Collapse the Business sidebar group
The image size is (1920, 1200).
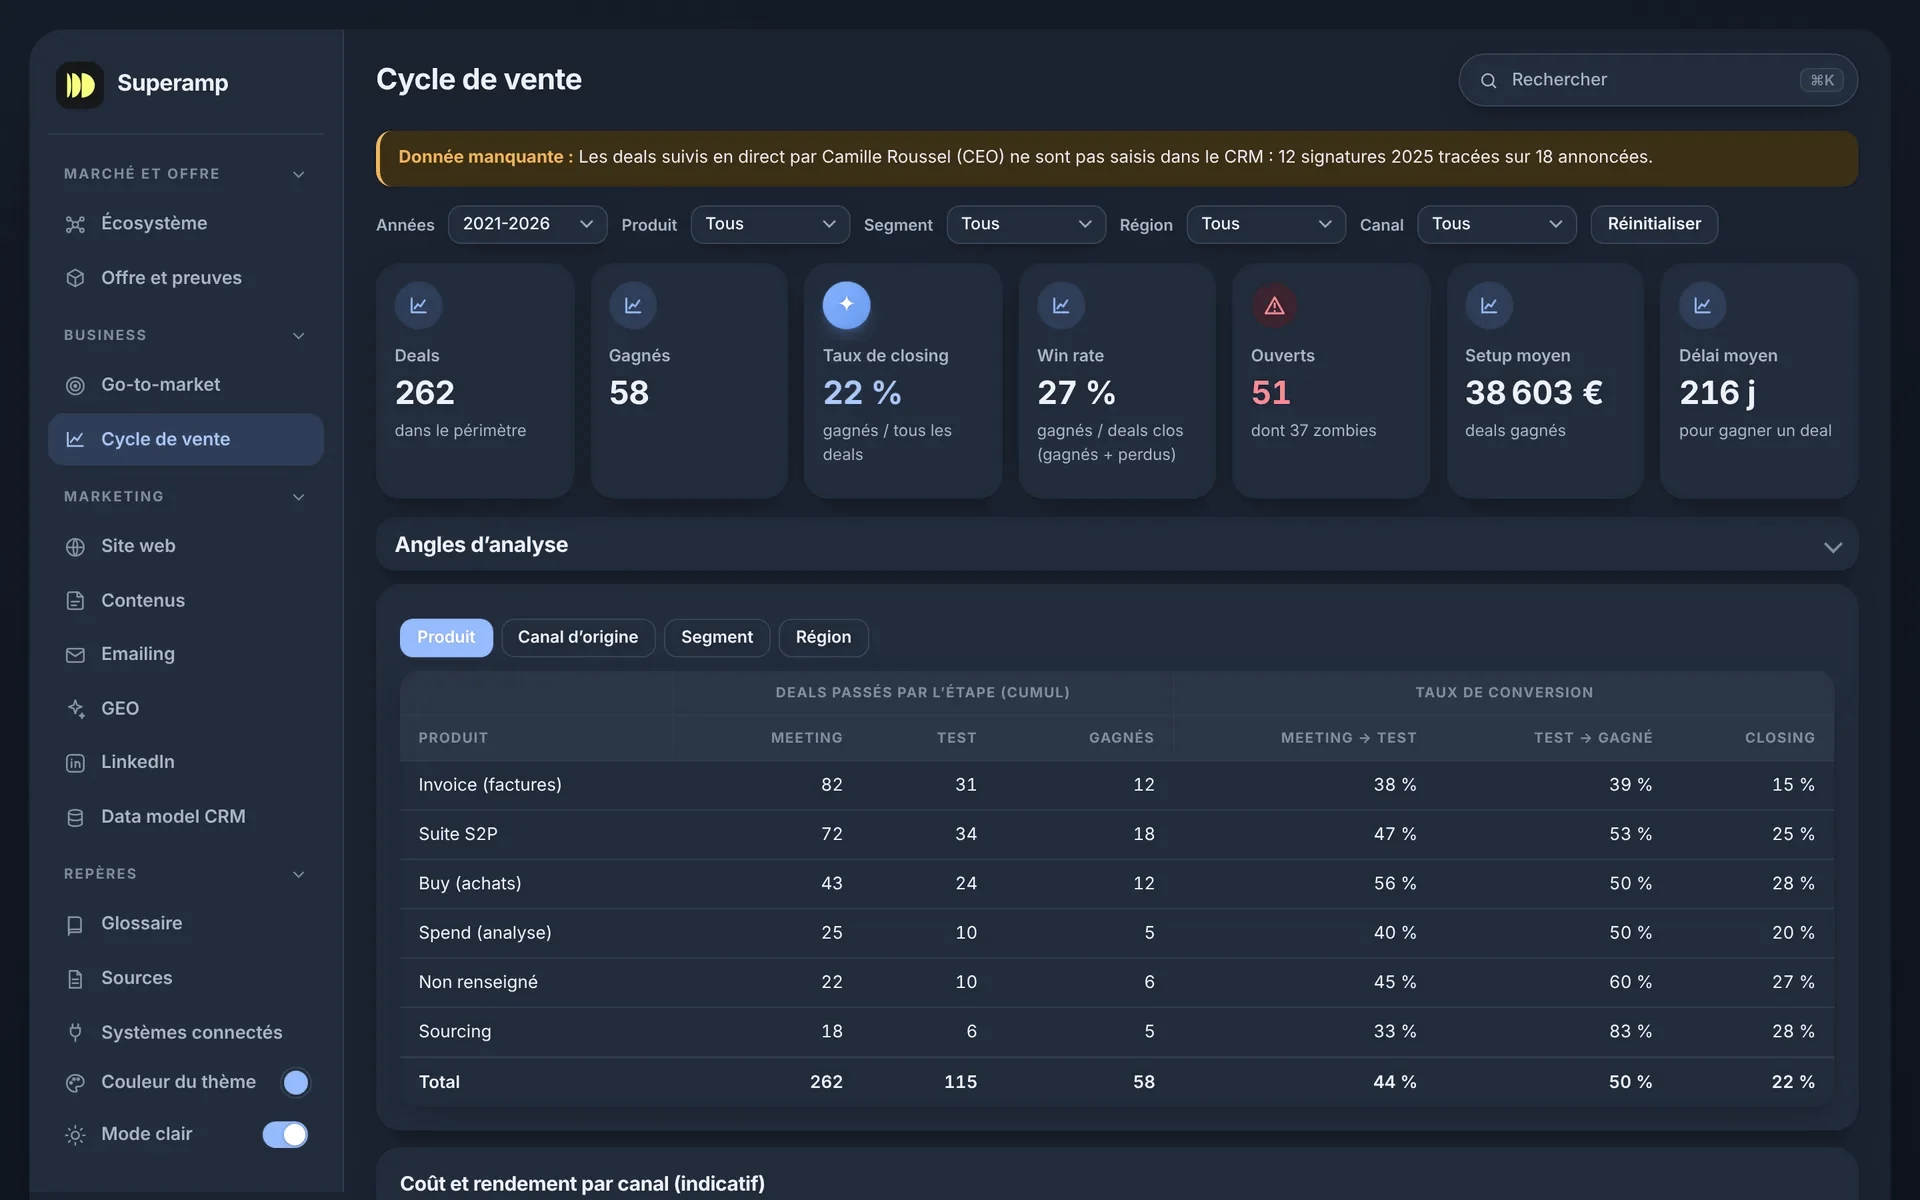point(298,335)
